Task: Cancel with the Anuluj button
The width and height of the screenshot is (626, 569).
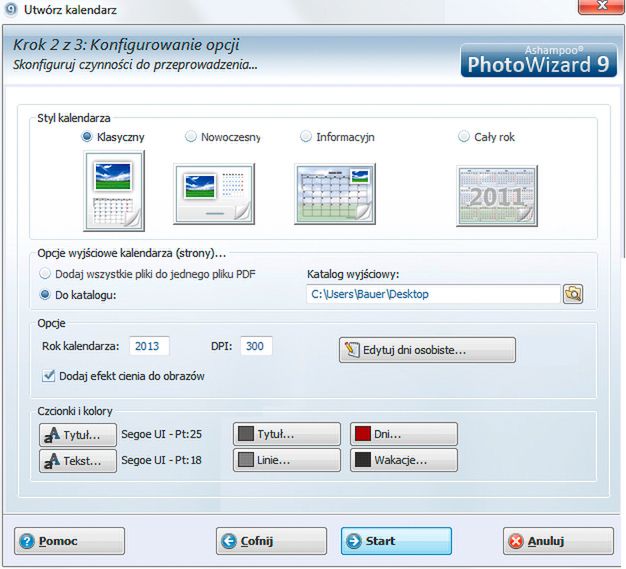Action: click(x=558, y=541)
